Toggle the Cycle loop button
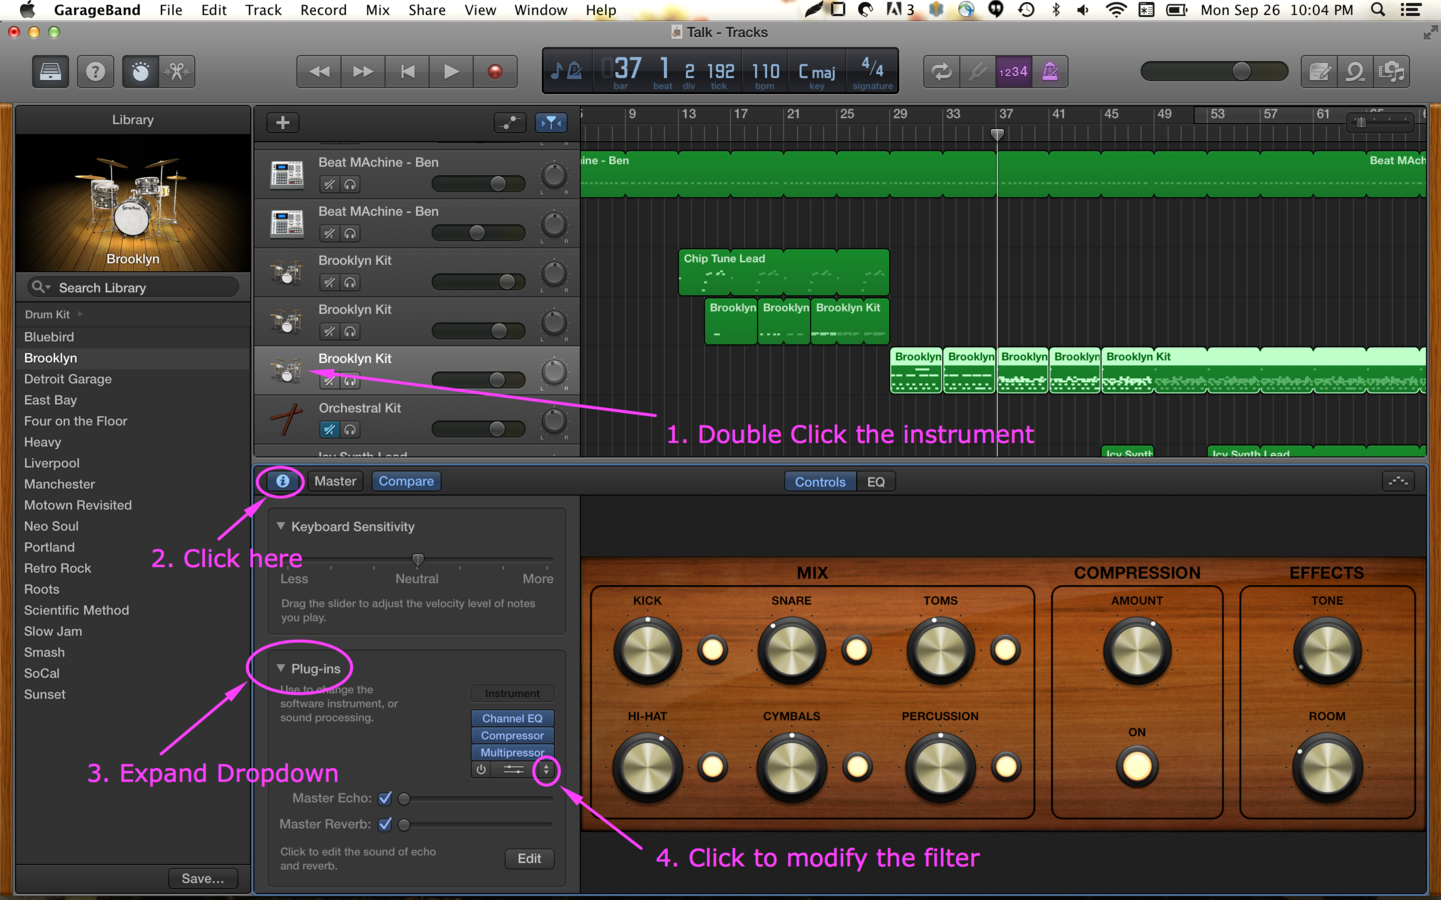Screen dimensions: 1441x900 click(x=941, y=72)
